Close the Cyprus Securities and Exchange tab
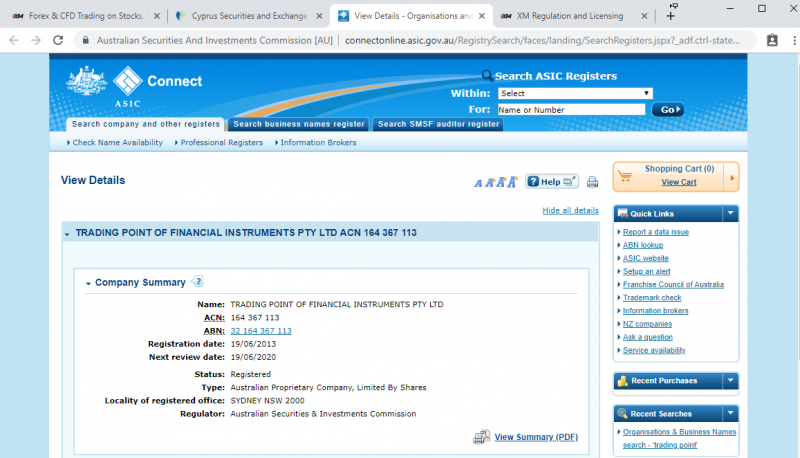 (319, 16)
